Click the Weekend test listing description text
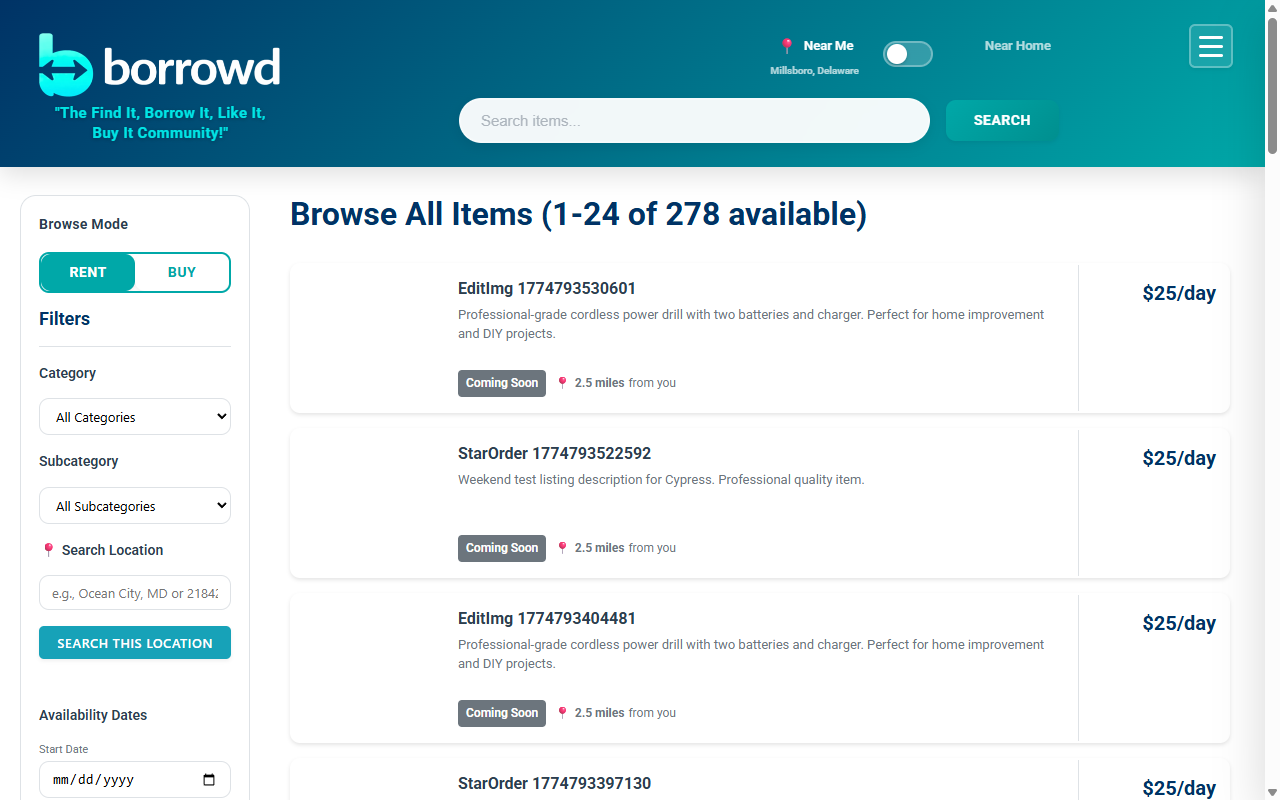1280x800 pixels. coord(661,480)
